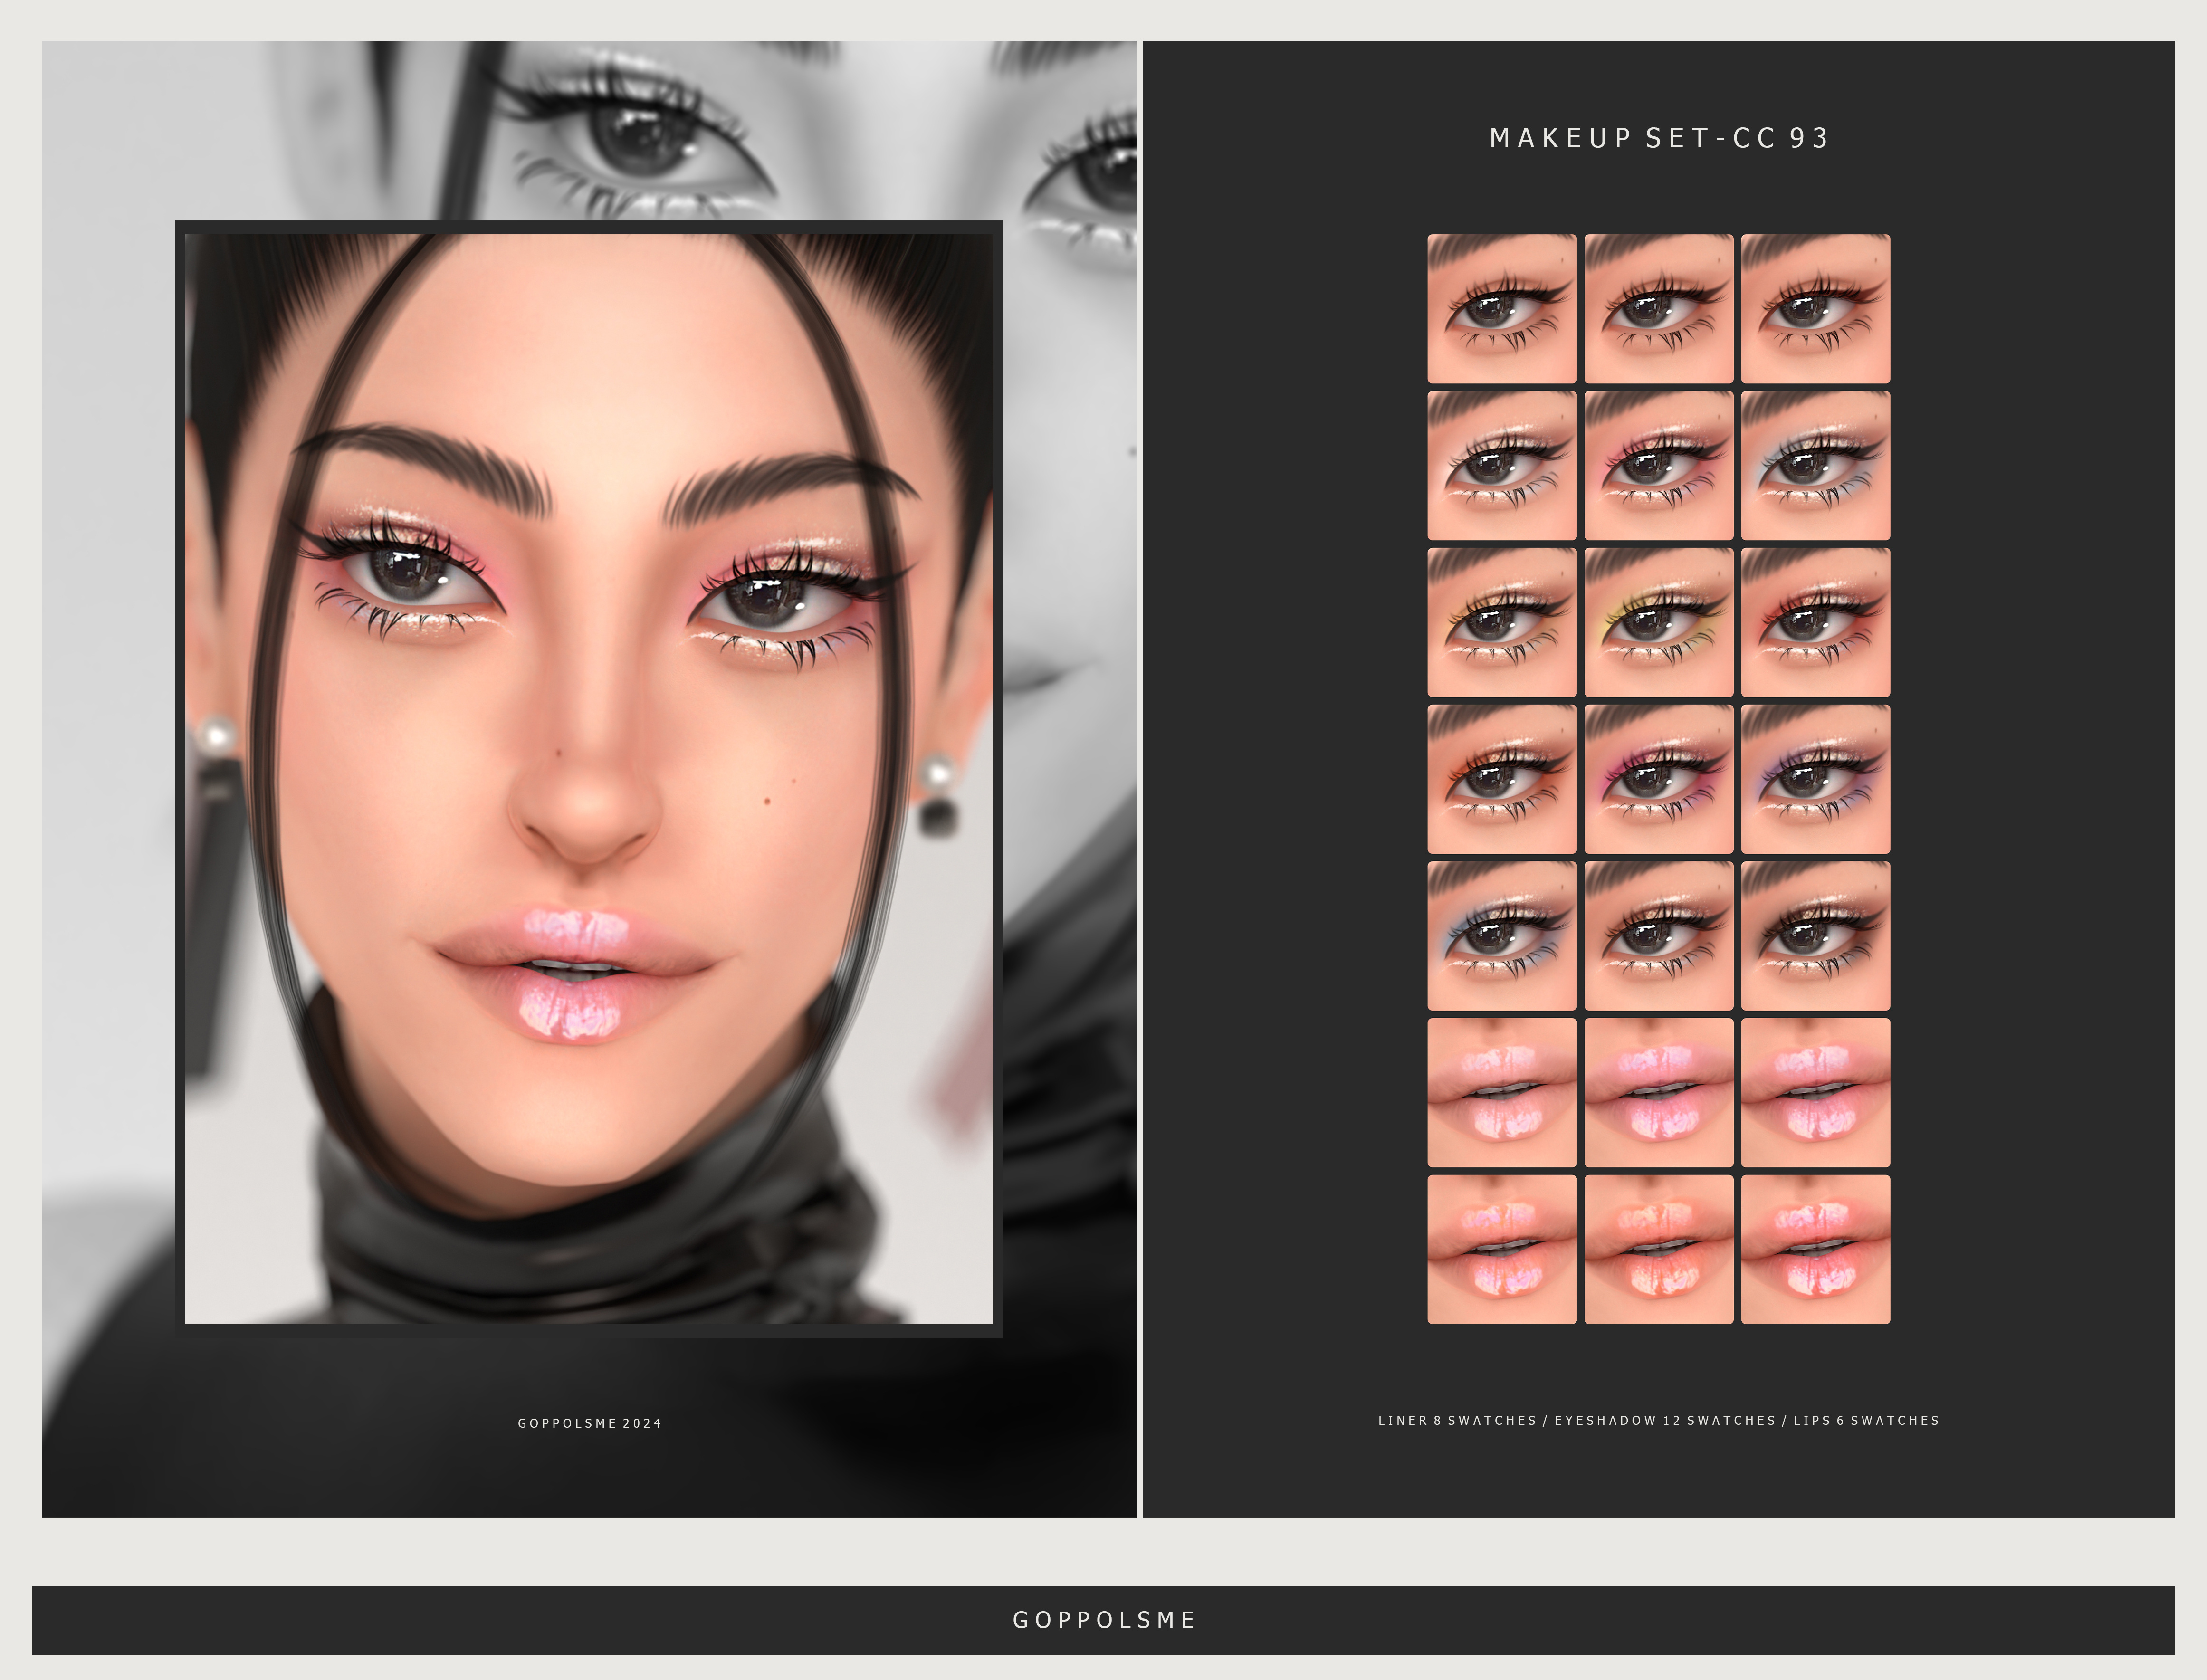
Task: Pick the first pink lip swatch in sixth row
Action: point(1501,1092)
